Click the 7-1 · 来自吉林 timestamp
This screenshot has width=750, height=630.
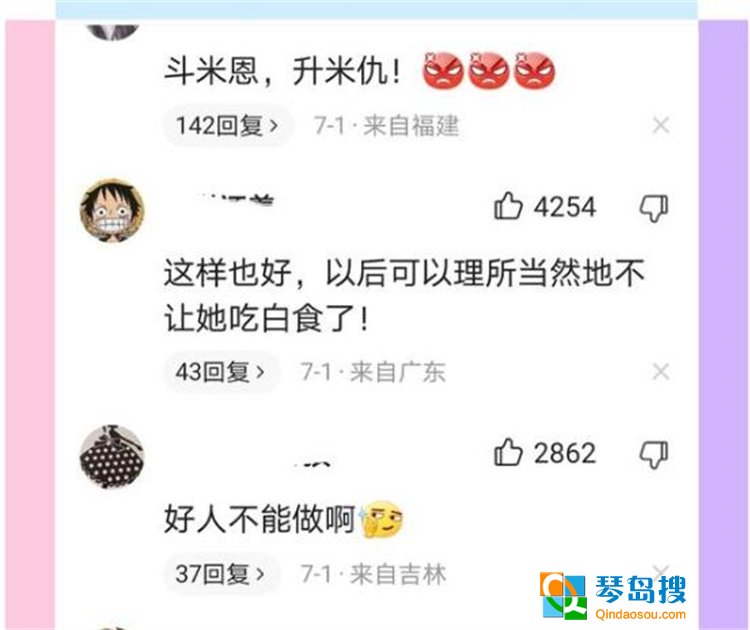(373, 574)
